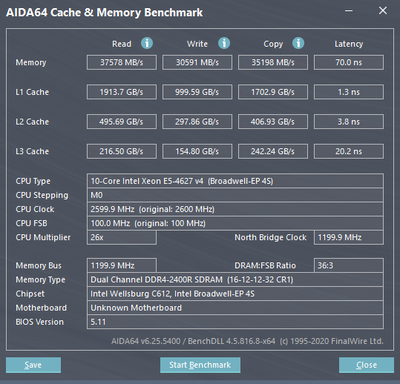Image resolution: width=400 pixels, height=384 pixels.
Task: Minimize the AIDA64 benchmark window
Action: pos(349,11)
